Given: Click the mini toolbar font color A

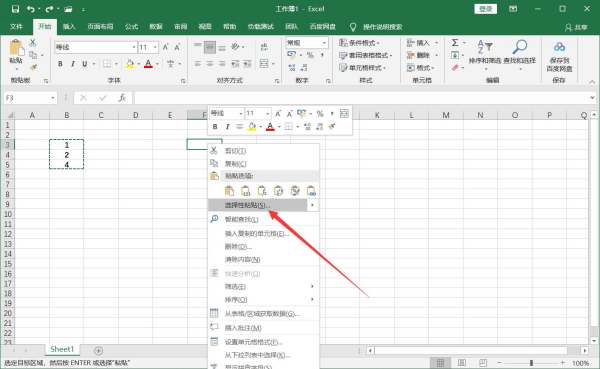Looking at the screenshot, I should click(270, 126).
